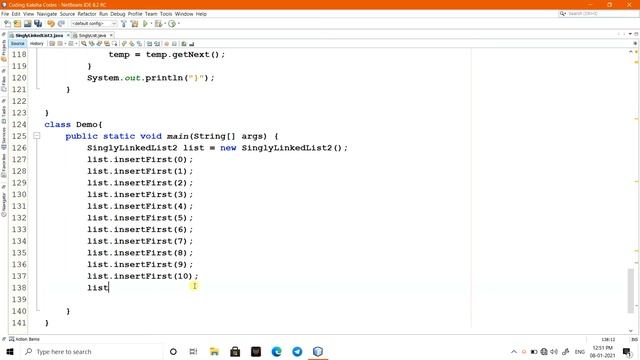Click the volume speaker tray icon

(554, 351)
